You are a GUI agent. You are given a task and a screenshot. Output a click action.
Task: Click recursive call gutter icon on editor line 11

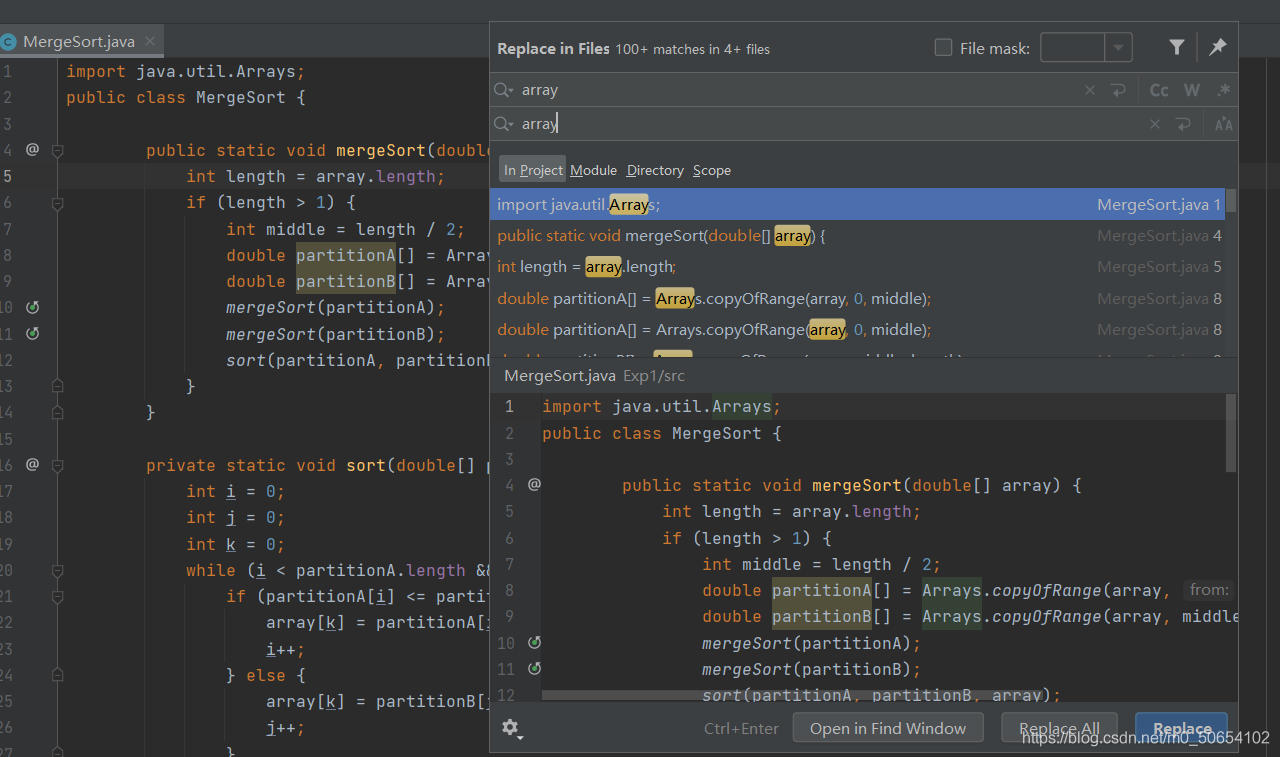[32, 333]
